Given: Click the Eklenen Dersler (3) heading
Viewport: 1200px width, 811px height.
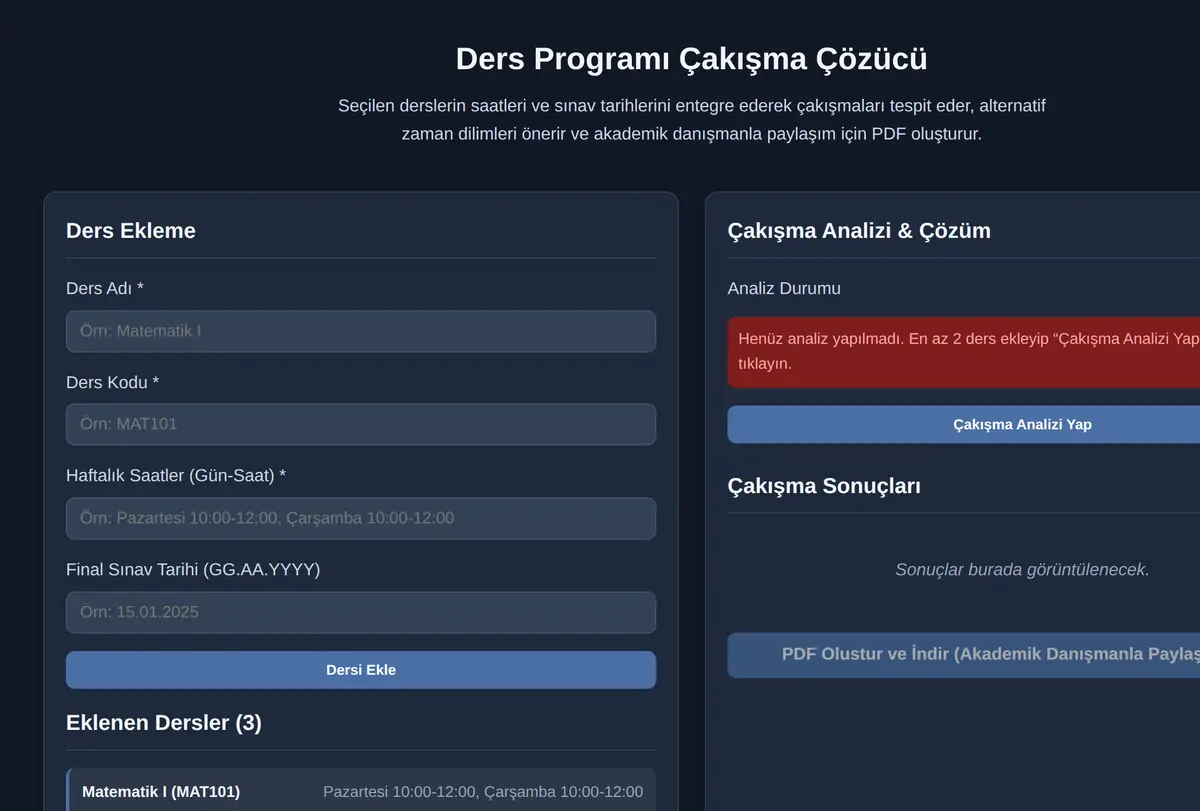Looking at the screenshot, I should point(164,722).
